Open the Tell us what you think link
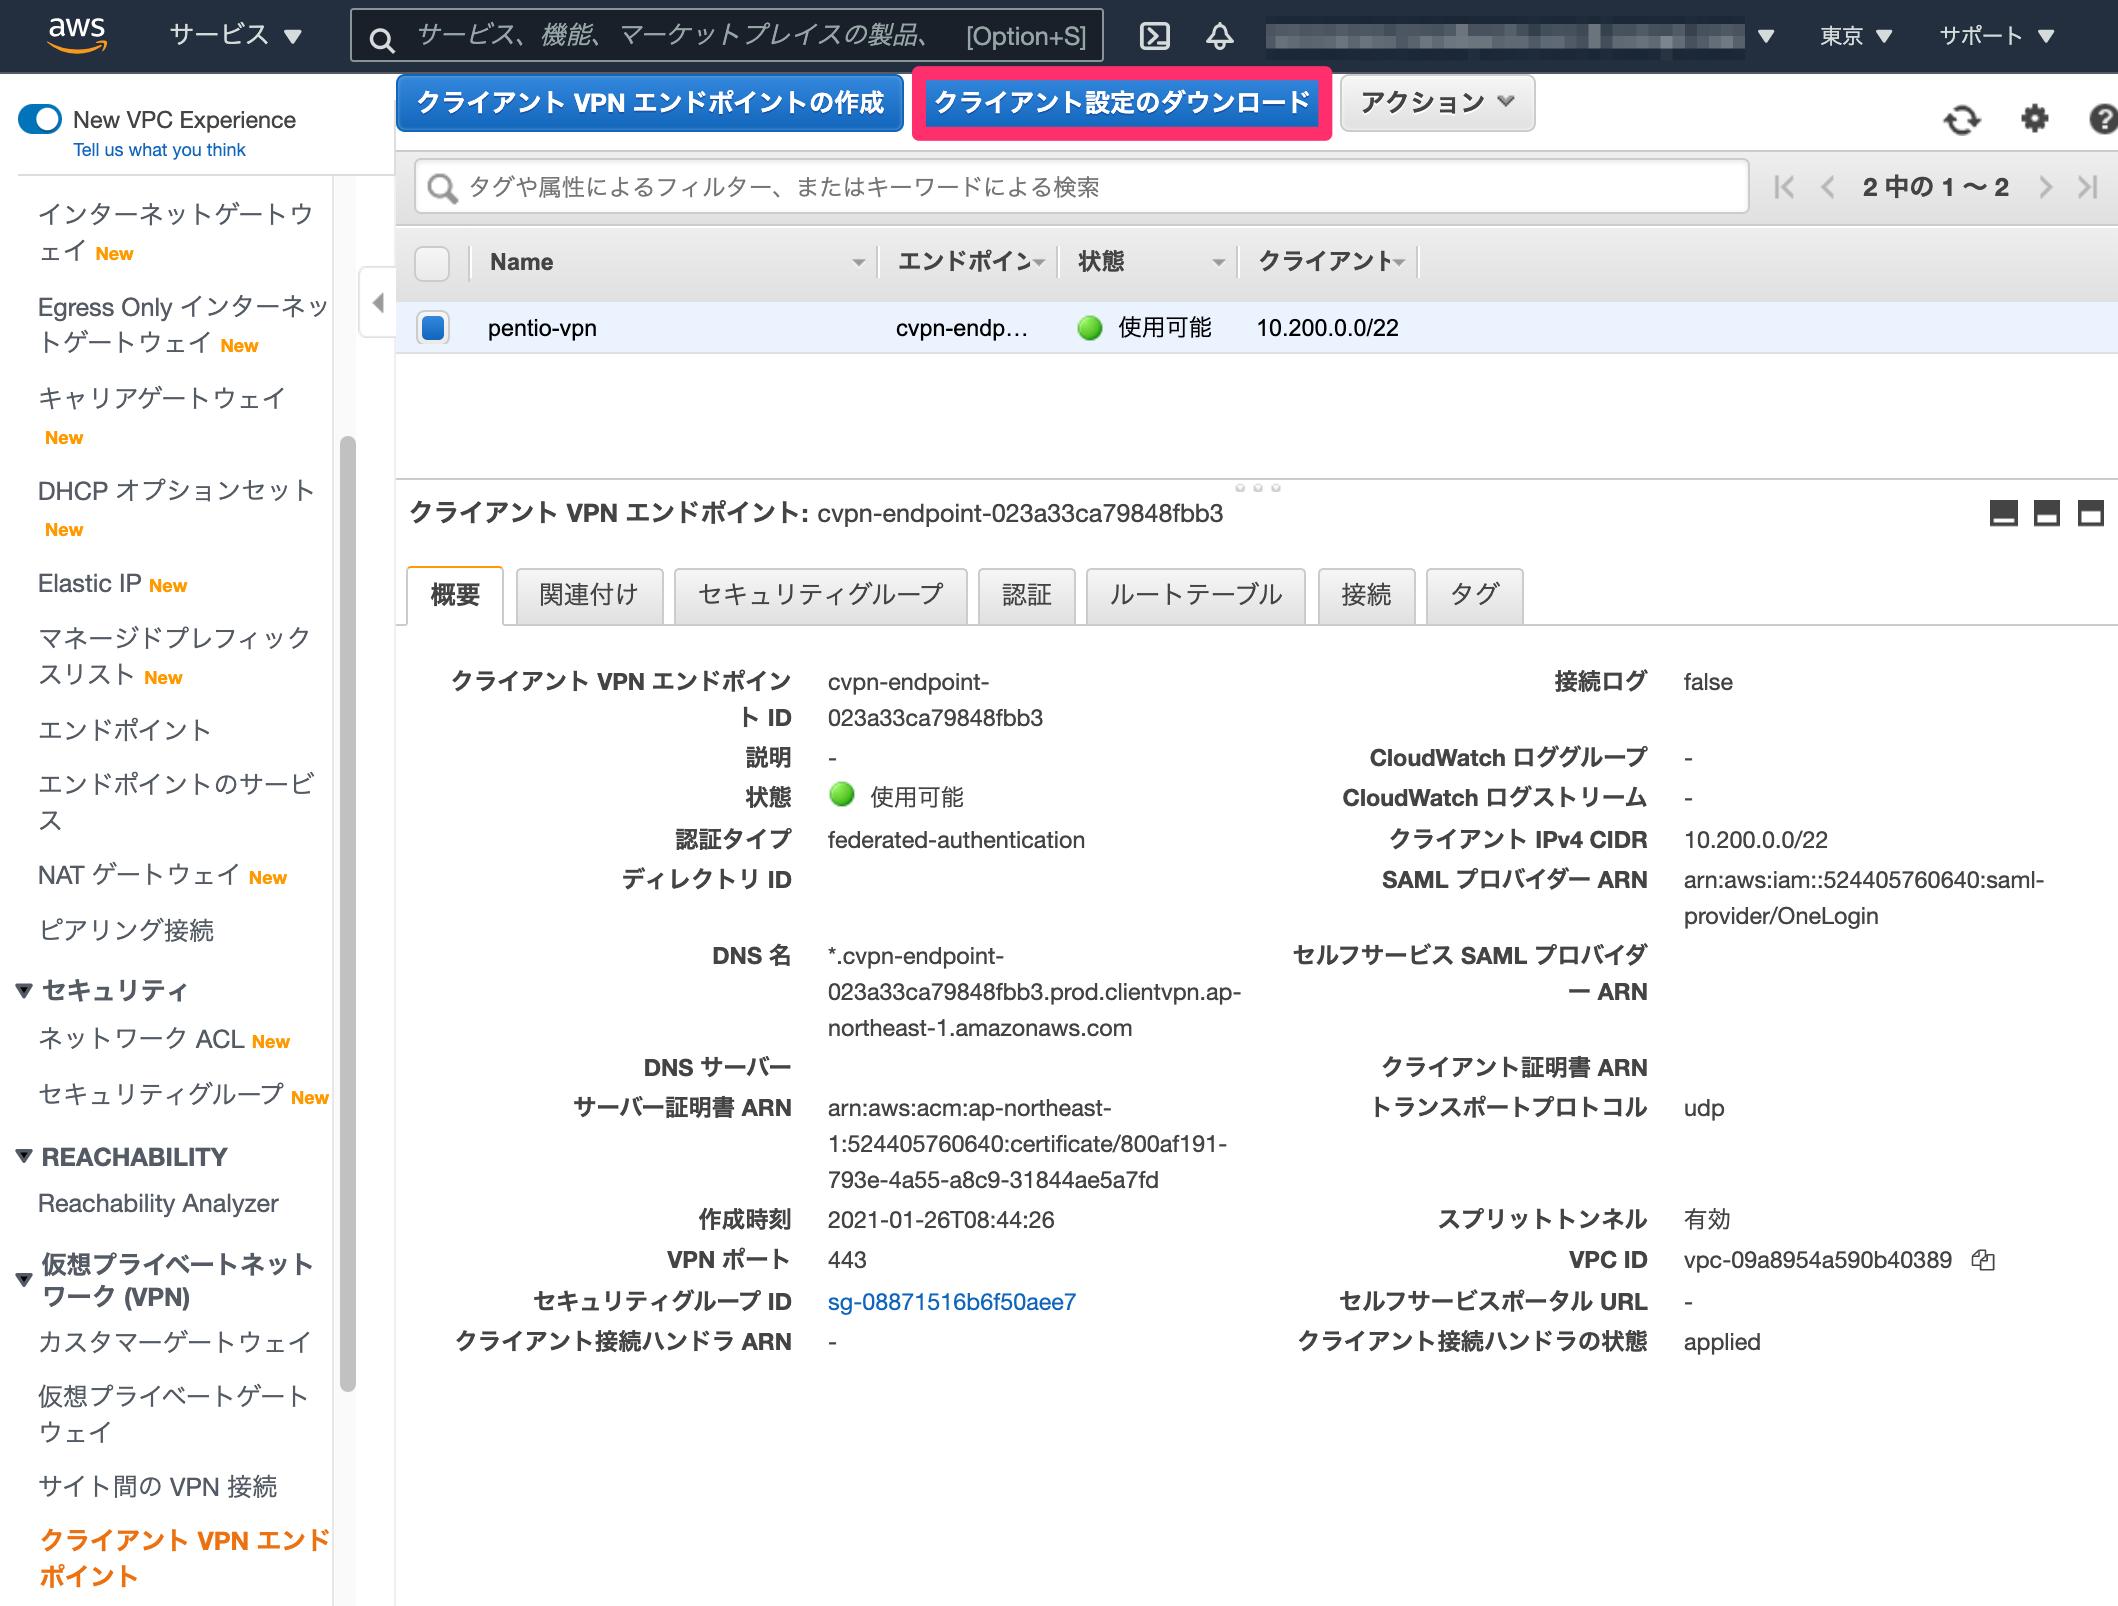The height and width of the screenshot is (1606, 2118). tap(159, 150)
